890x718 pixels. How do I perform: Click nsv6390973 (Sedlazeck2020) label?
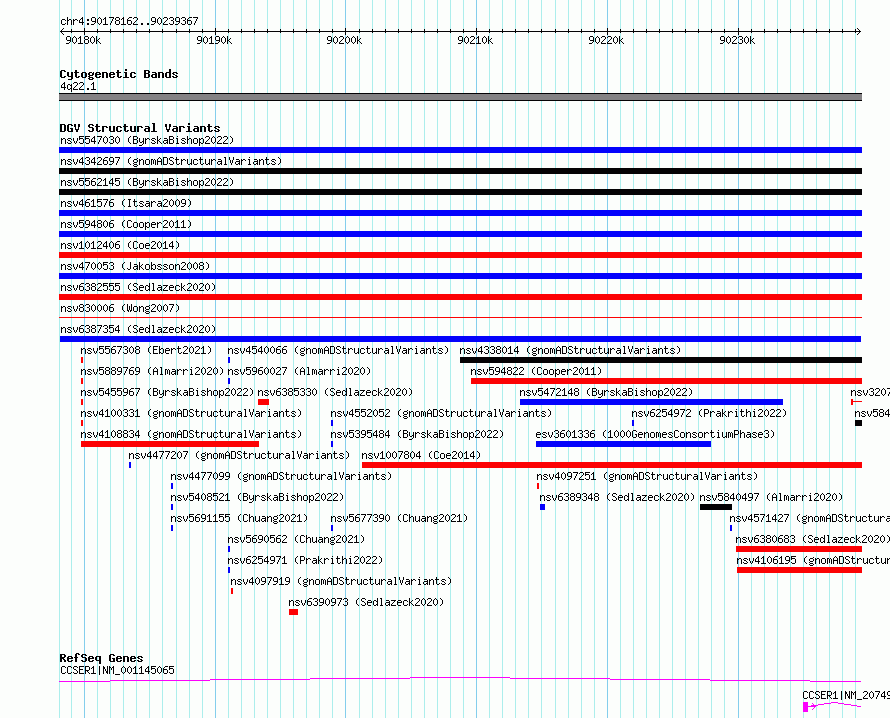click(366, 602)
